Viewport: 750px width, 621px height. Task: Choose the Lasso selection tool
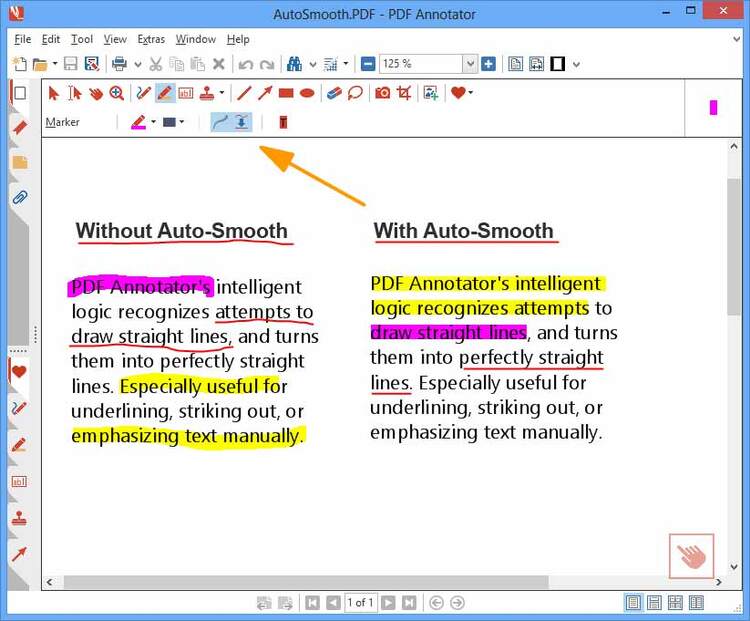355,93
